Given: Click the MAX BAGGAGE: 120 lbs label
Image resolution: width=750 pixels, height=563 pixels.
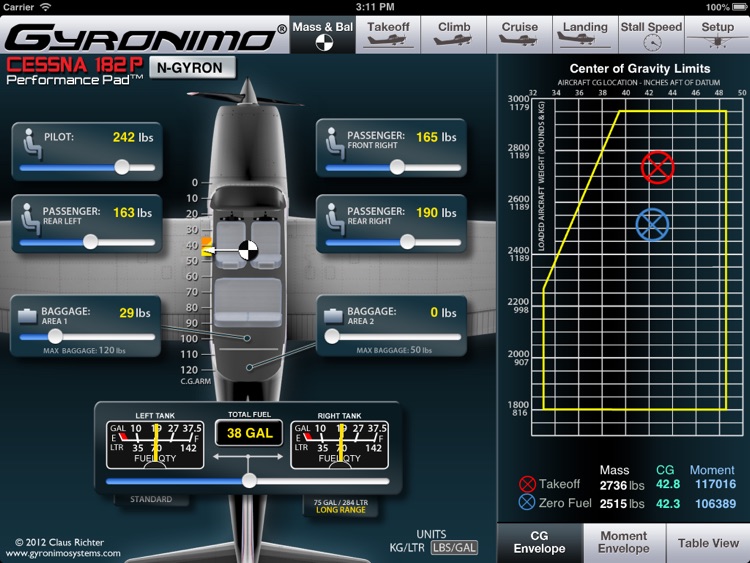Looking at the screenshot, I should tap(84, 350).
